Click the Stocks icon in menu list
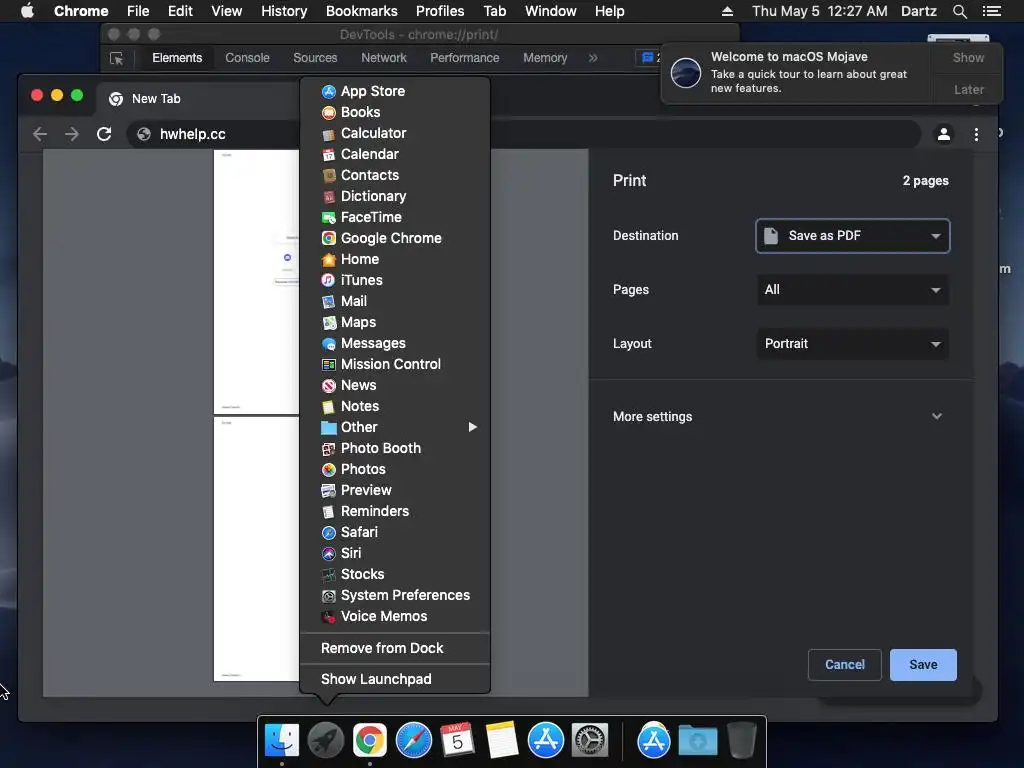The width and height of the screenshot is (1024, 768). [328, 575]
